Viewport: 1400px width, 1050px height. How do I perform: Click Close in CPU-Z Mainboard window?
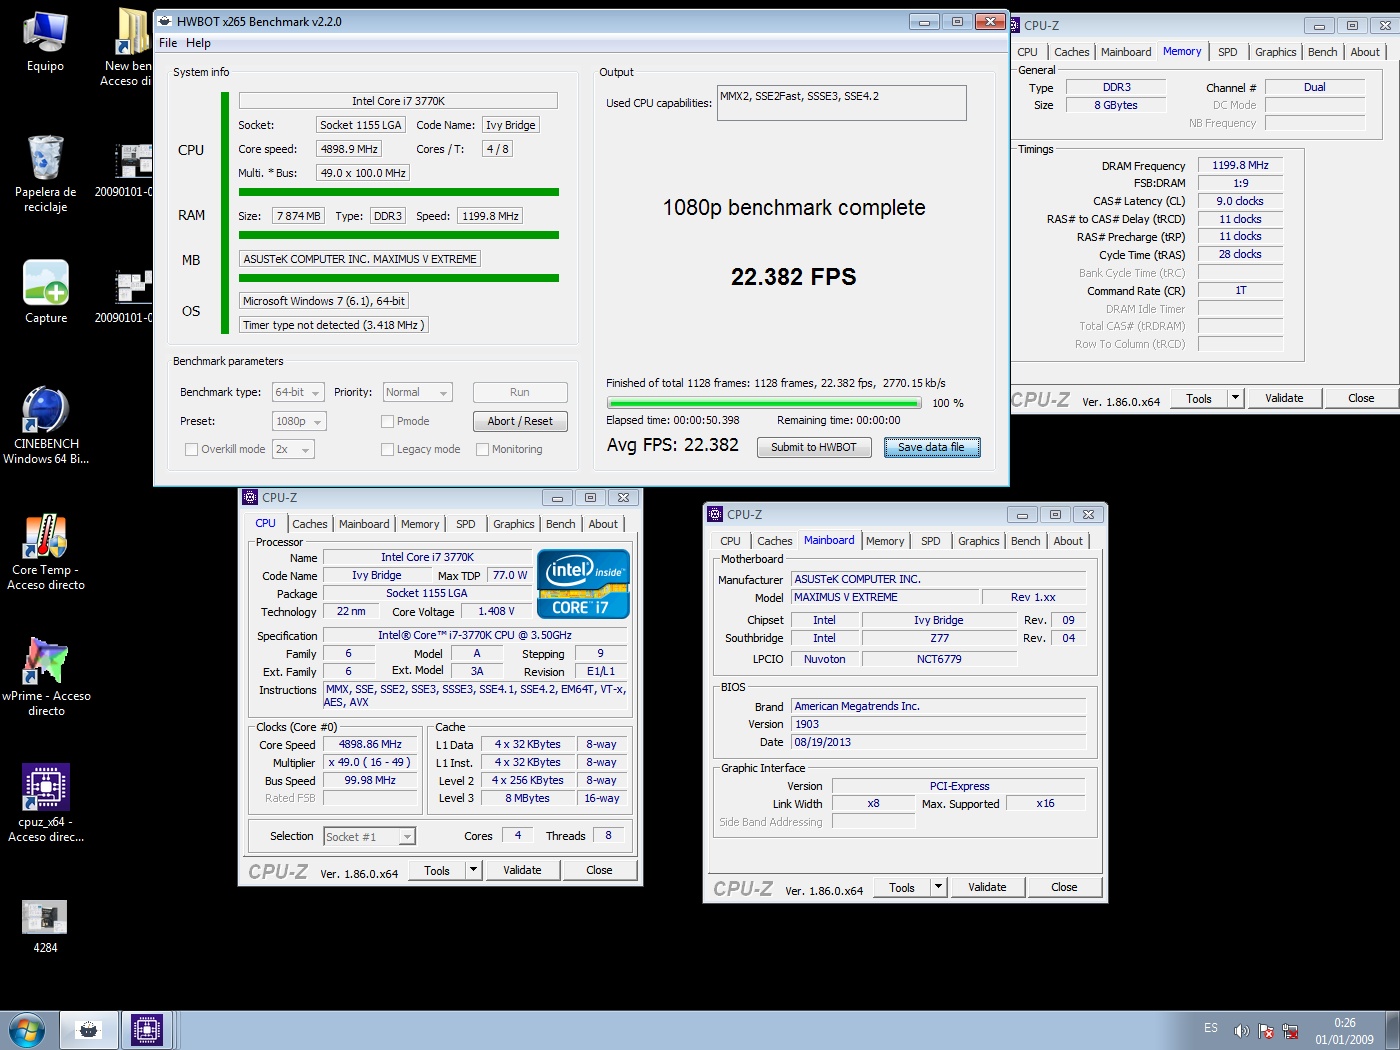point(1064,887)
